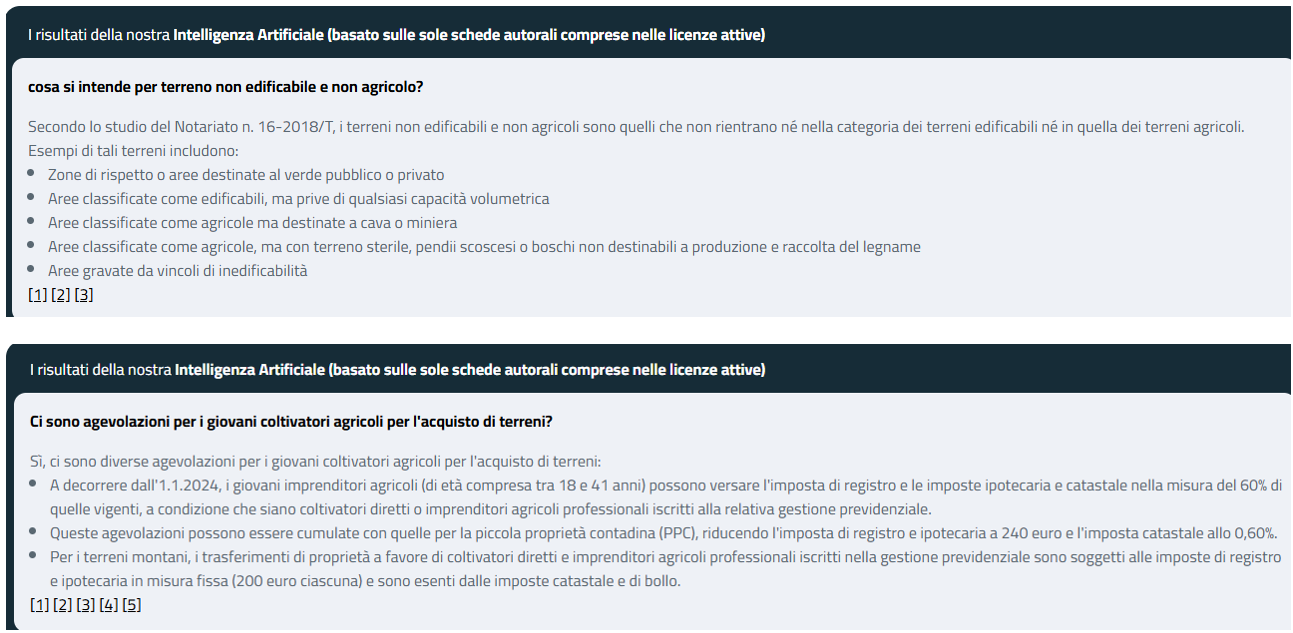
Task: Open citation [4] of the giovani coltivatori answer
Action: pyautogui.click(x=109, y=605)
